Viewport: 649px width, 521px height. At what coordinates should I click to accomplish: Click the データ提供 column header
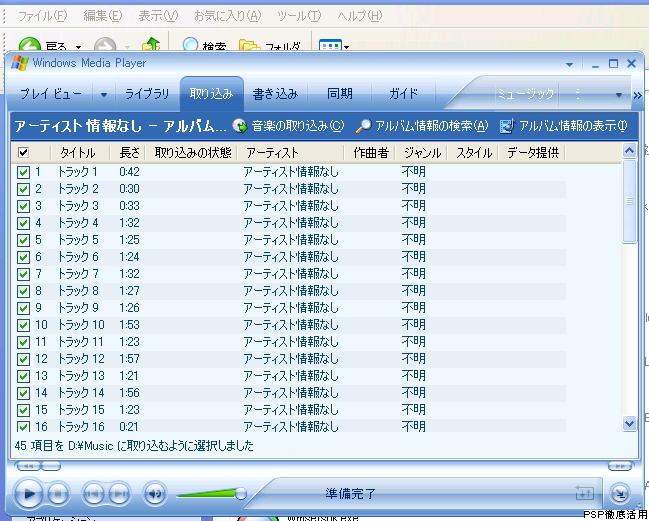[532, 153]
